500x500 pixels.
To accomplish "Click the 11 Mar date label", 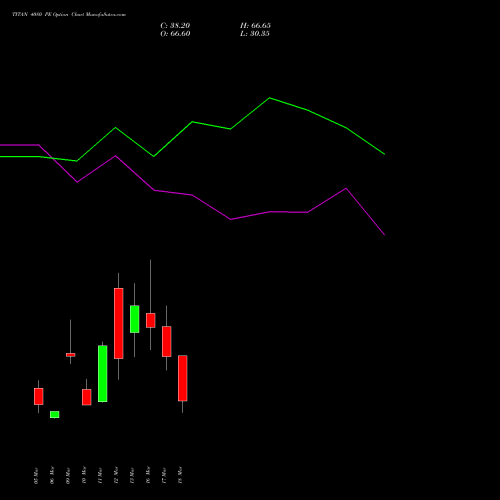I will tap(100, 476).
